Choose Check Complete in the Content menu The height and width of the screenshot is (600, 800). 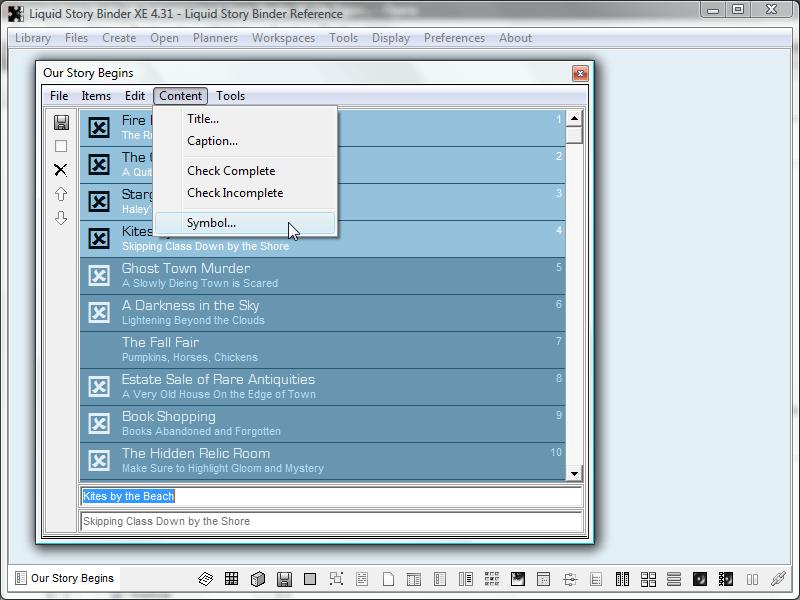(x=230, y=171)
